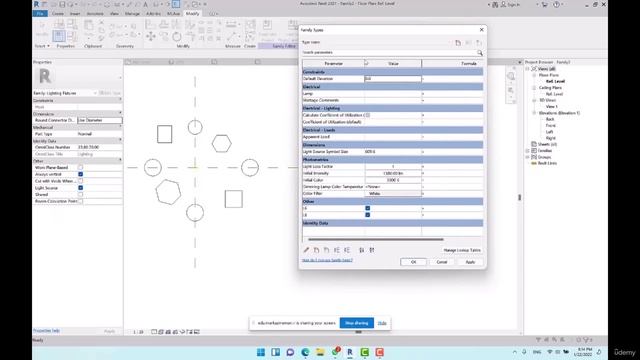Toggle the Light Source checkbox in Properties
640x360 pixels.
tap(80, 188)
